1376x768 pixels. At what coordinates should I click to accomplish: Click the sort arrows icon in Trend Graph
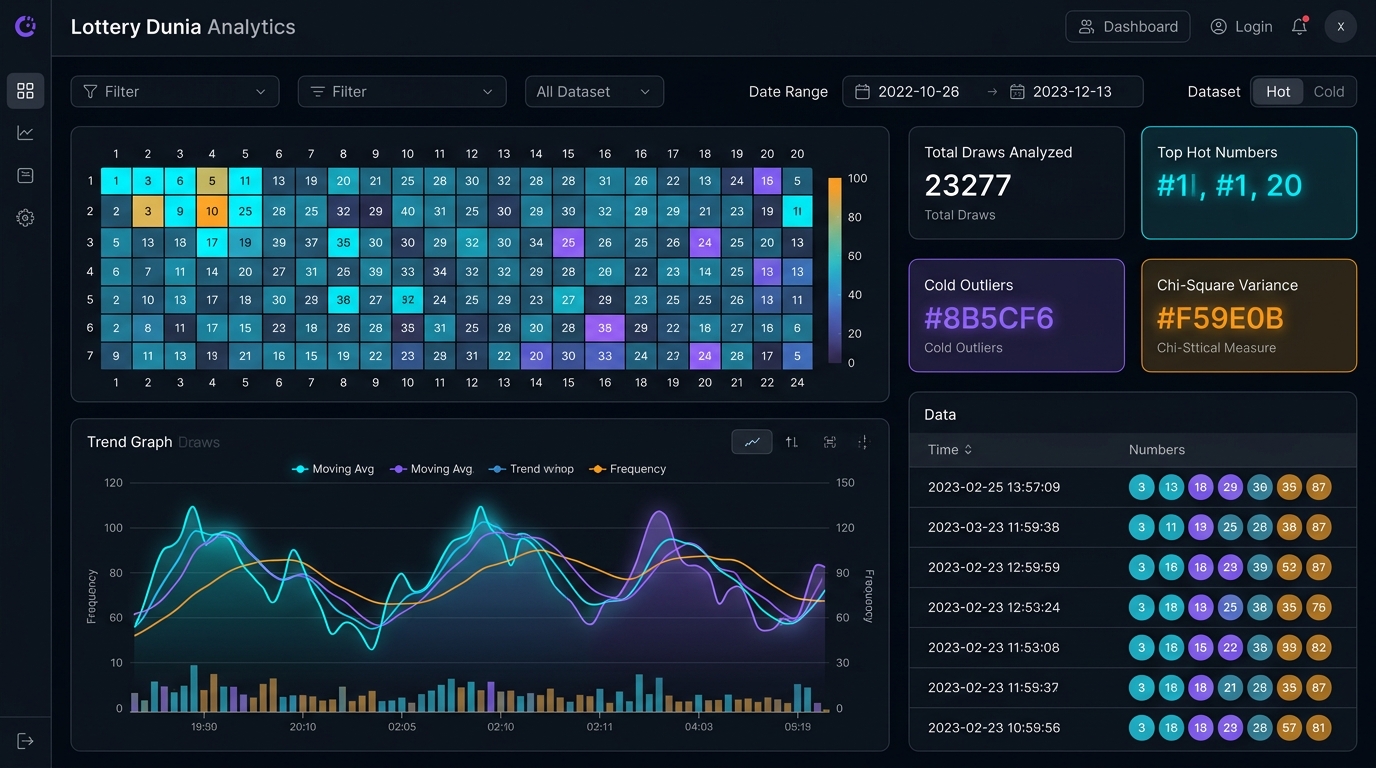pyautogui.click(x=792, y=442)
